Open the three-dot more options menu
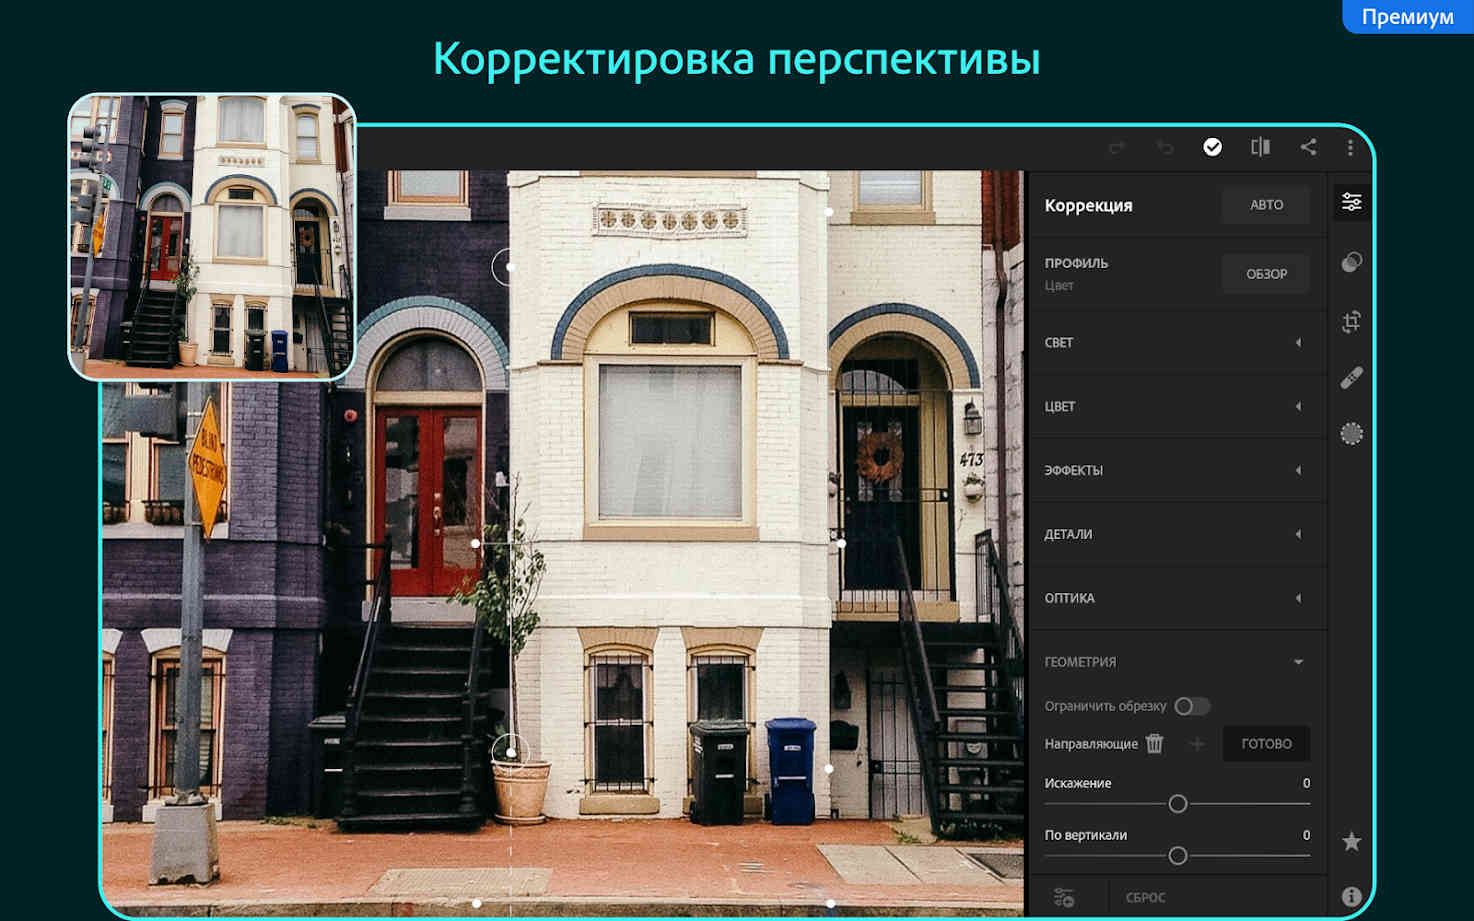 pos(1350,148)
